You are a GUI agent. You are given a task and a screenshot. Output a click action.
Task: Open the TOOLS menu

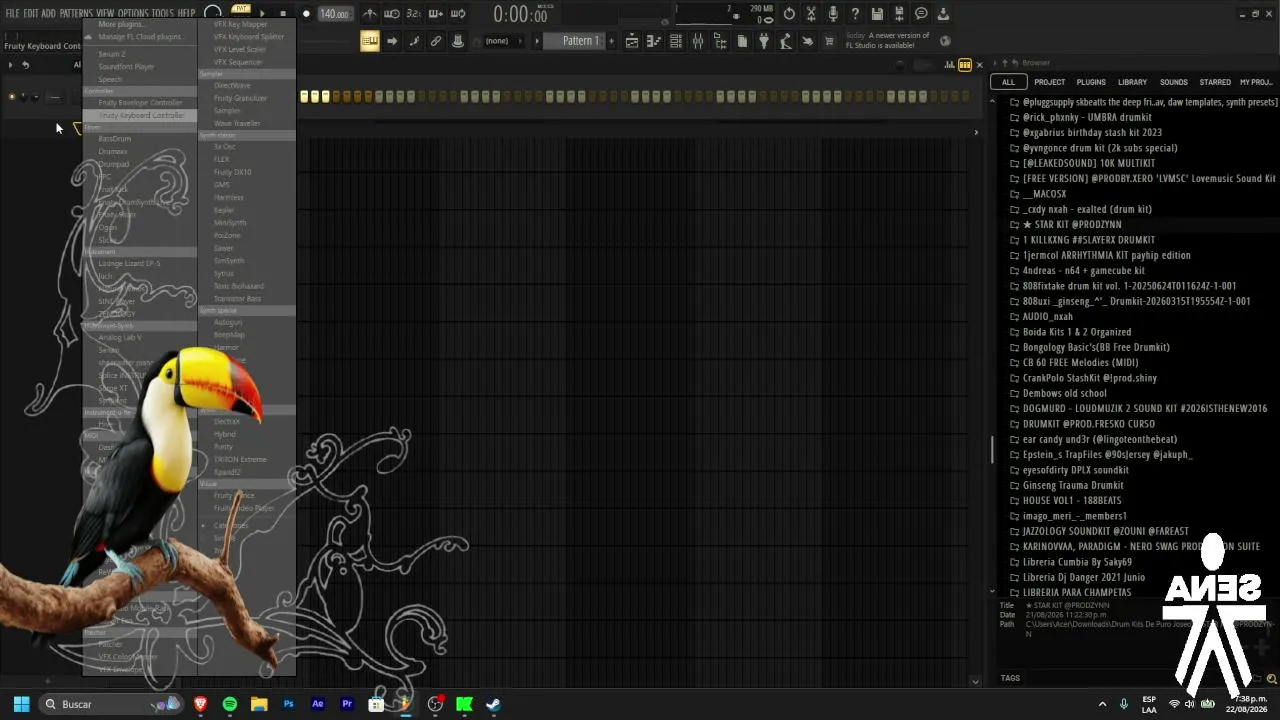point(162,13)
